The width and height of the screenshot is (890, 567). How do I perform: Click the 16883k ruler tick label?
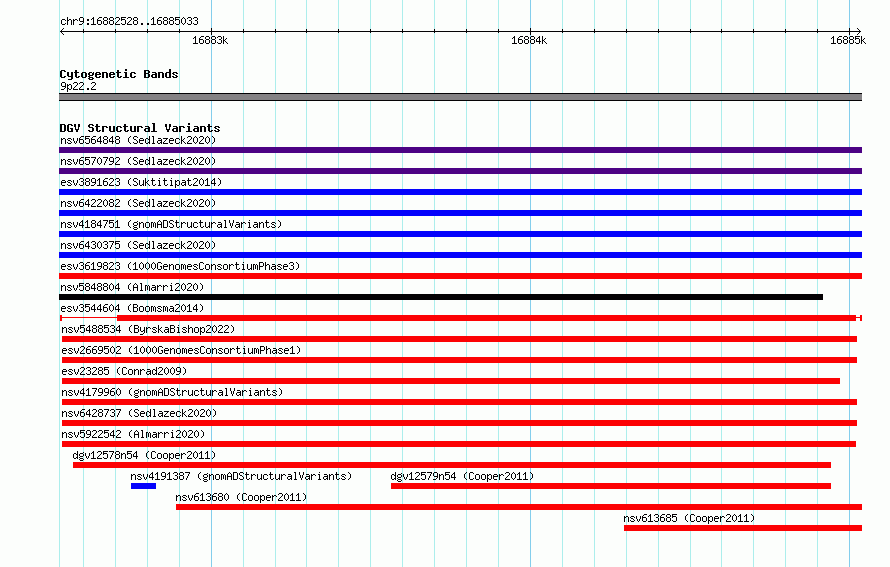(210, 40)
